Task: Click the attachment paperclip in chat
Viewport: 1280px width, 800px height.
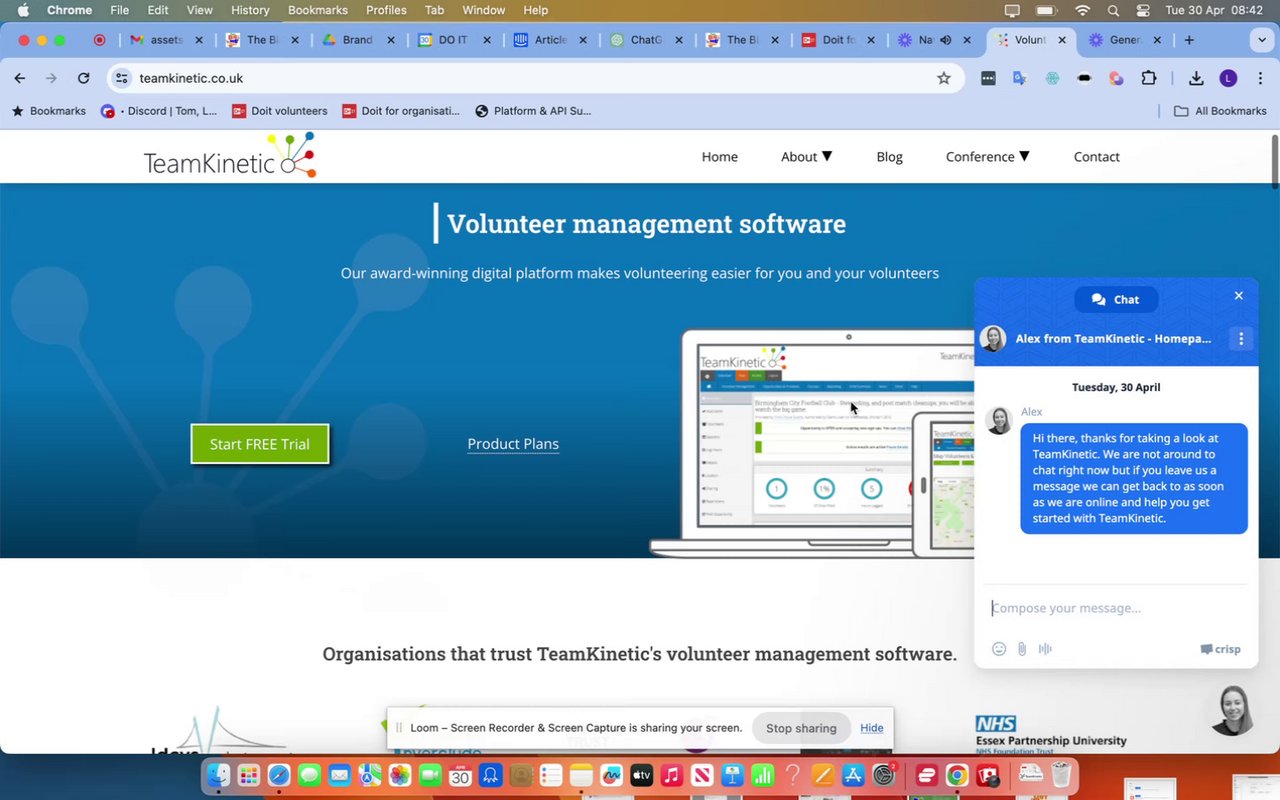Action: (x=1022, y=649)
